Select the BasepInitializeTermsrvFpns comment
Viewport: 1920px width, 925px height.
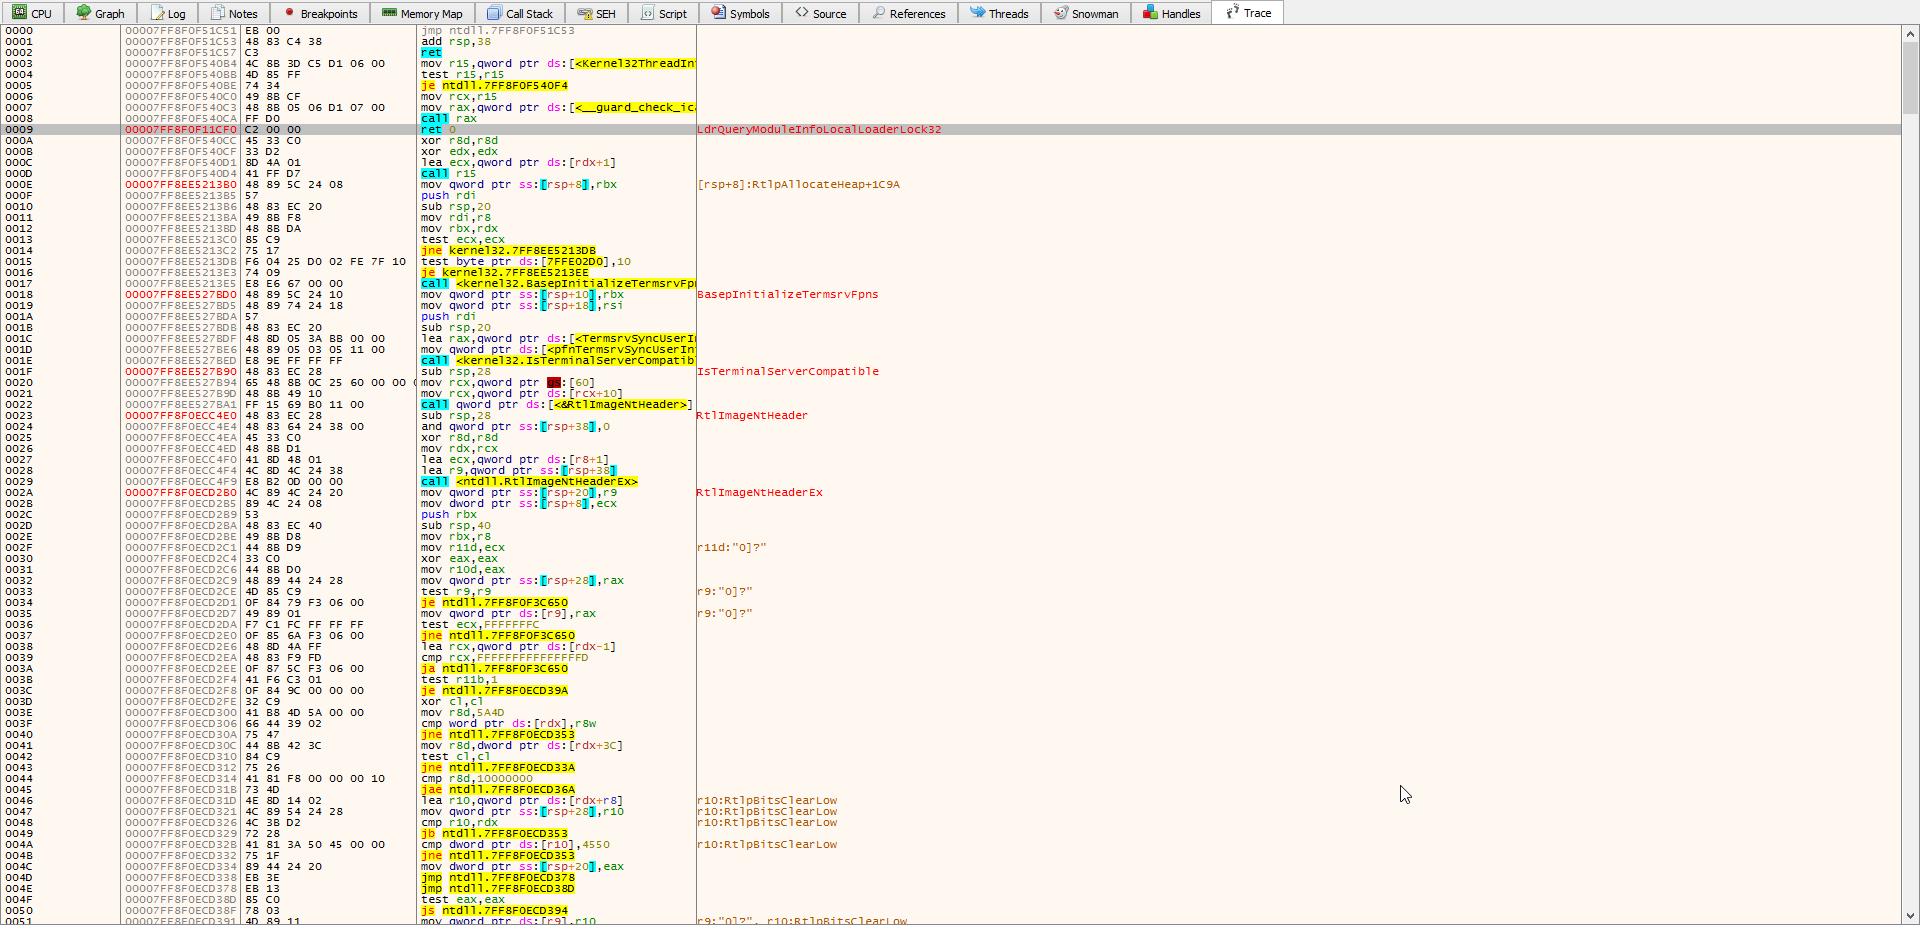pyautogui.click(x=788, y=294)
